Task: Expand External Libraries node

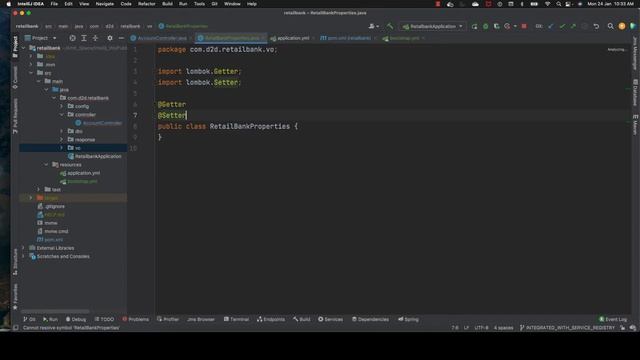Action: tap(23, 248)
